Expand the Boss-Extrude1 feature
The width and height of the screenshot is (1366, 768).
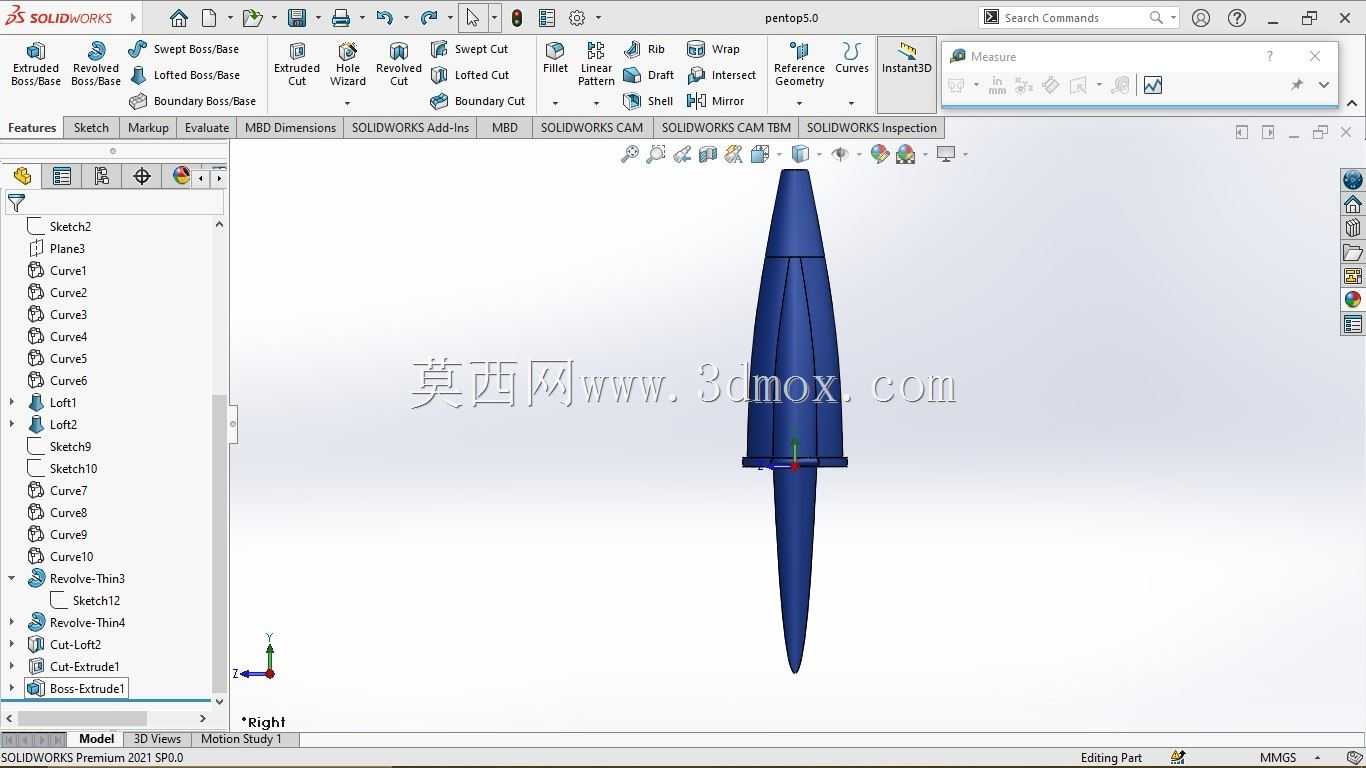click(12, 688)
